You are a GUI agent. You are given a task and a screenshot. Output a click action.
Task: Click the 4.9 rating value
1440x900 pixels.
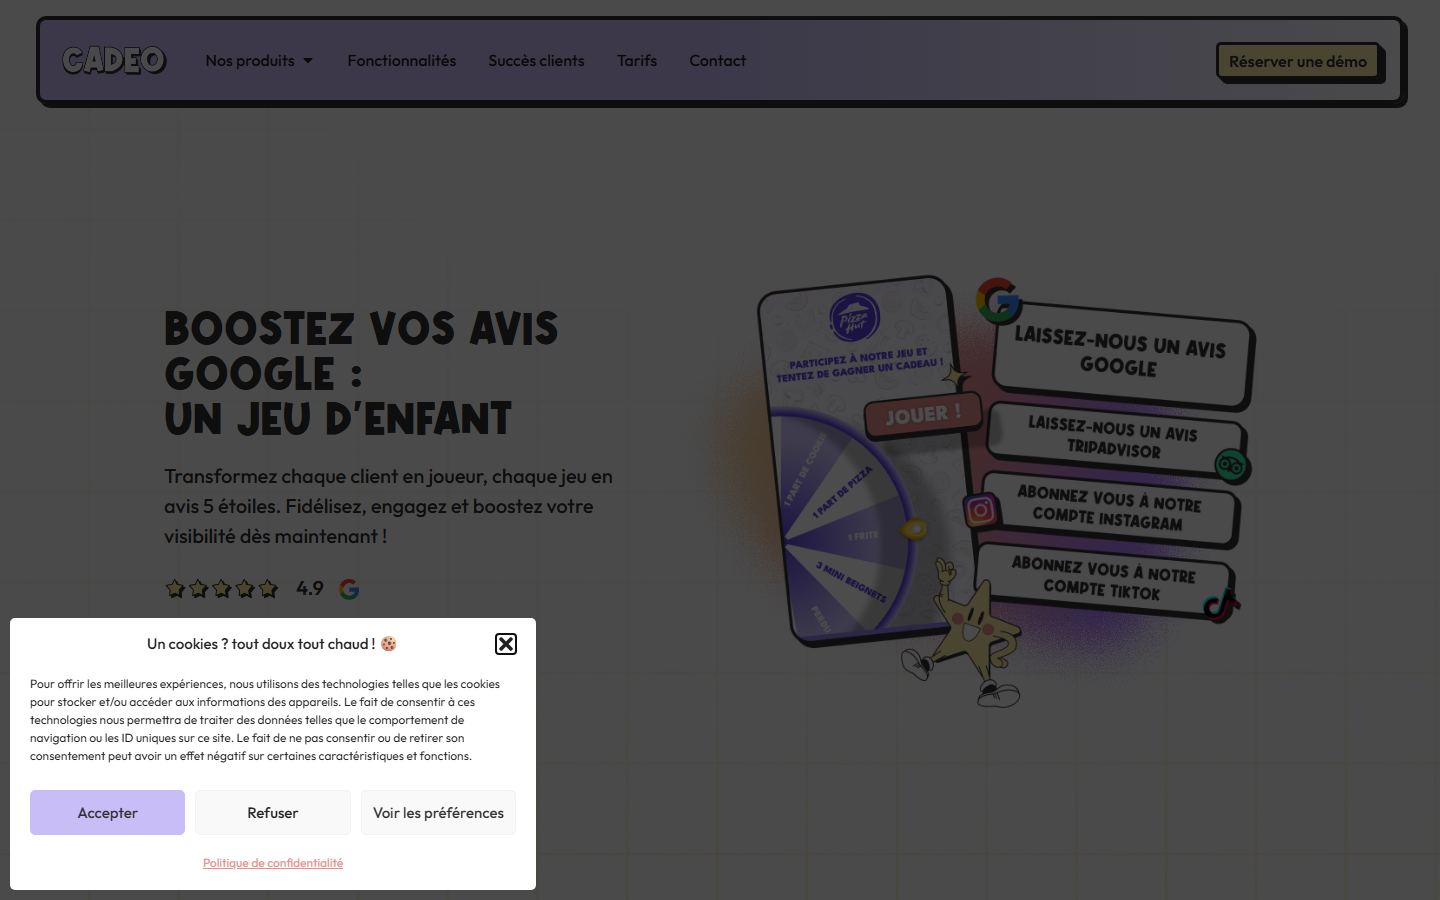(x=310, y=589)
